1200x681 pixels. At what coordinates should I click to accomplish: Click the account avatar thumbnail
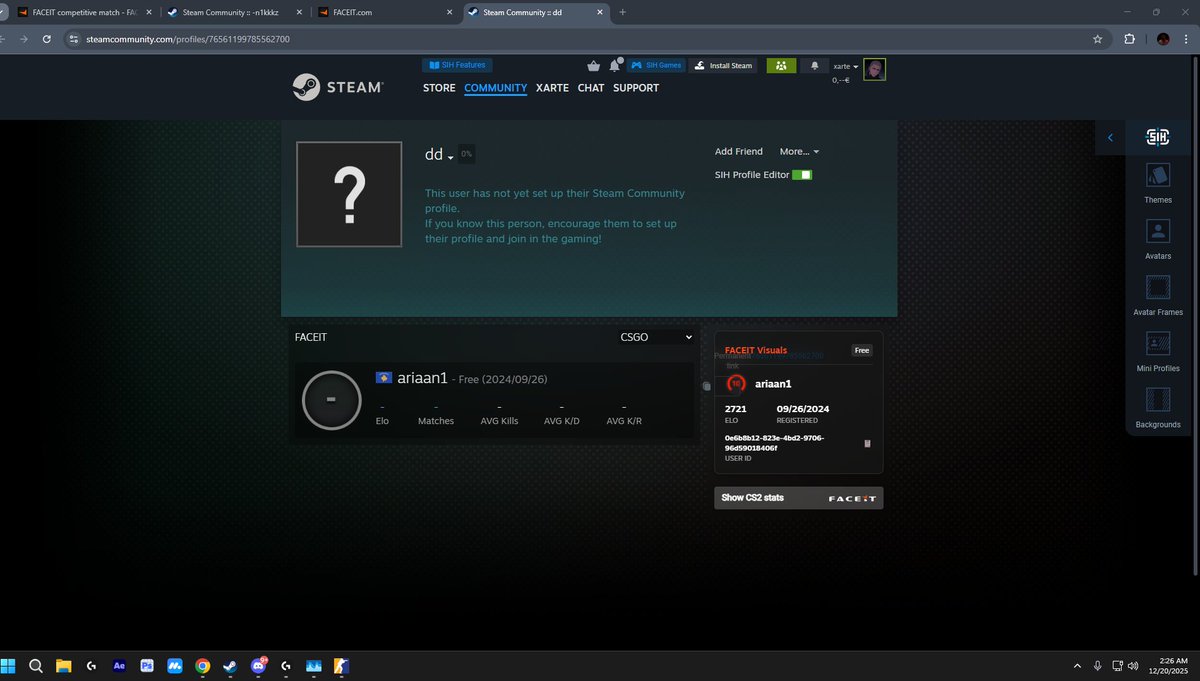[875, 69]
